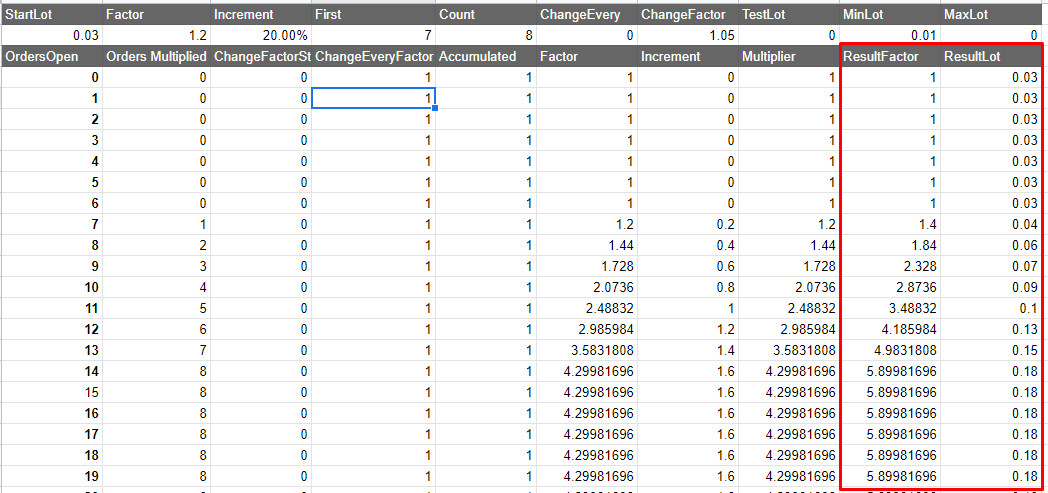Image resolution: width=1048 pixels, height=493 pixels.
Task: Click the MinLot header cell
Action: click(890, 13)
